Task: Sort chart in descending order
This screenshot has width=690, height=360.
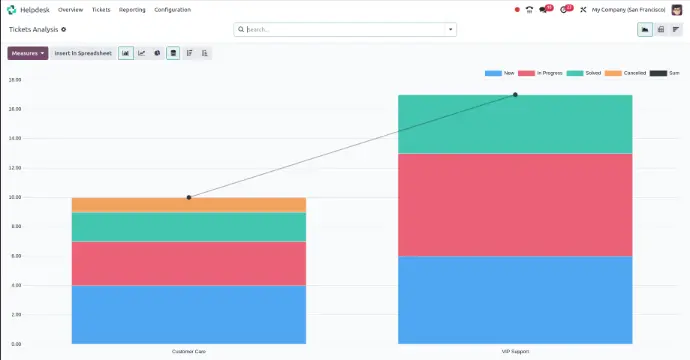Action: coord(189,53)
